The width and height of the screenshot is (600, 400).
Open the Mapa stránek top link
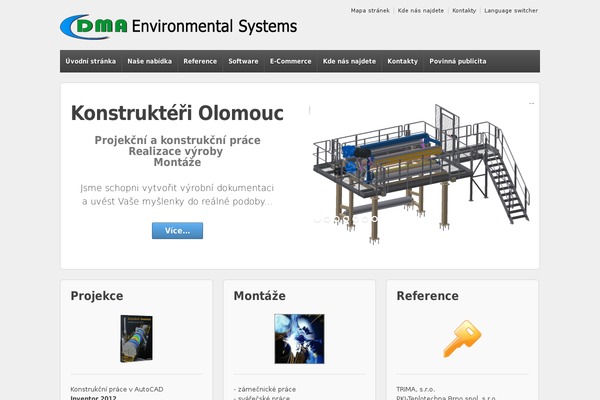pos(370,11)
